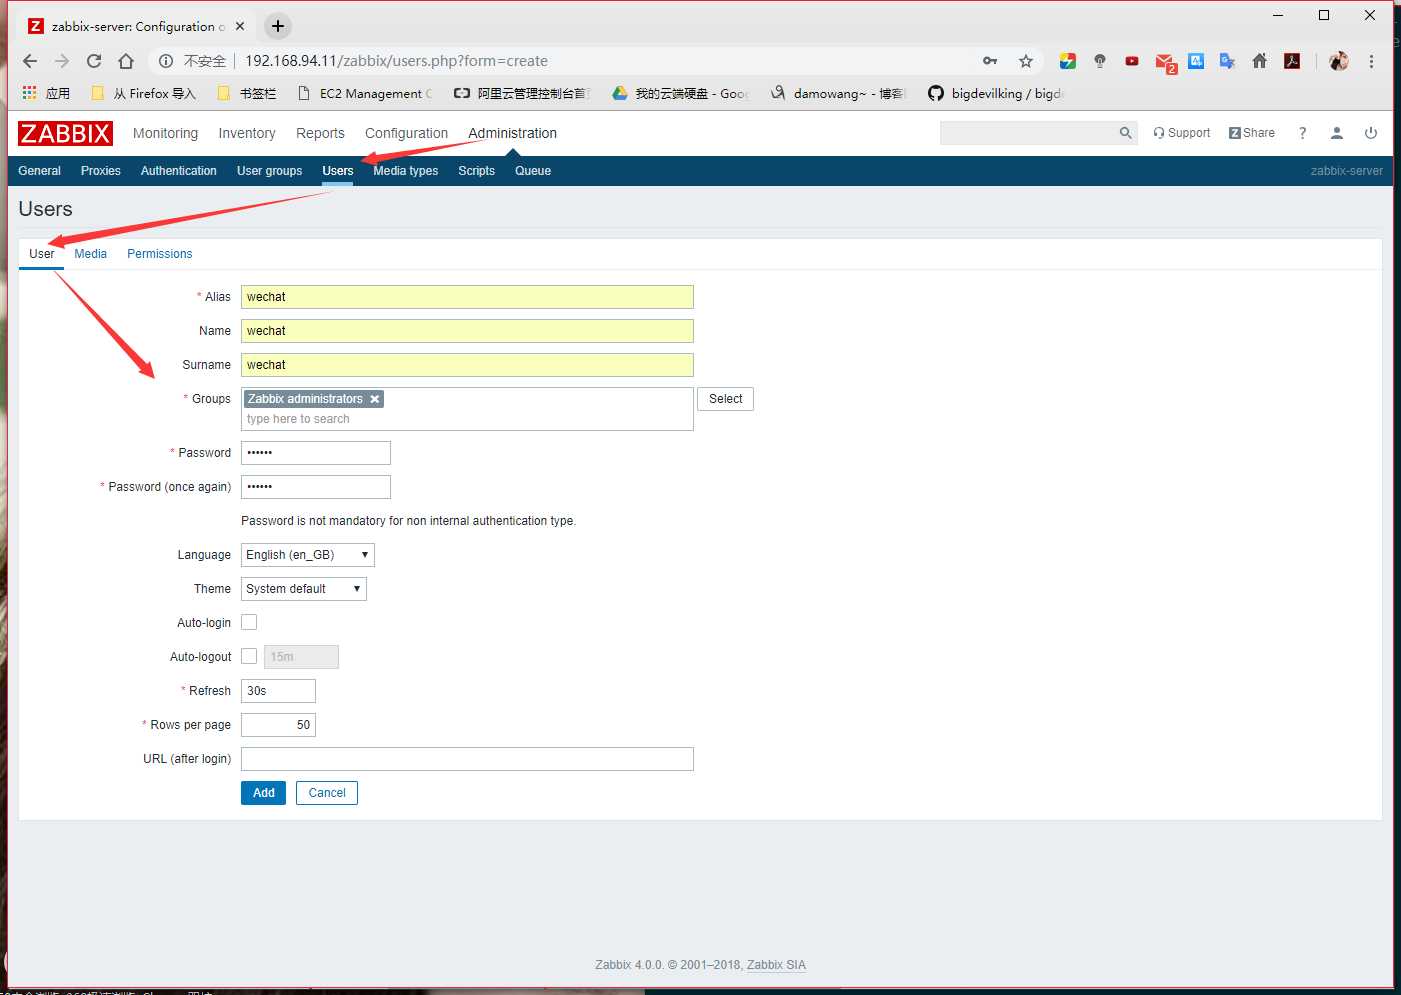Click the browser address bar URL
The image size is (1401, 995).
(396, 61)
